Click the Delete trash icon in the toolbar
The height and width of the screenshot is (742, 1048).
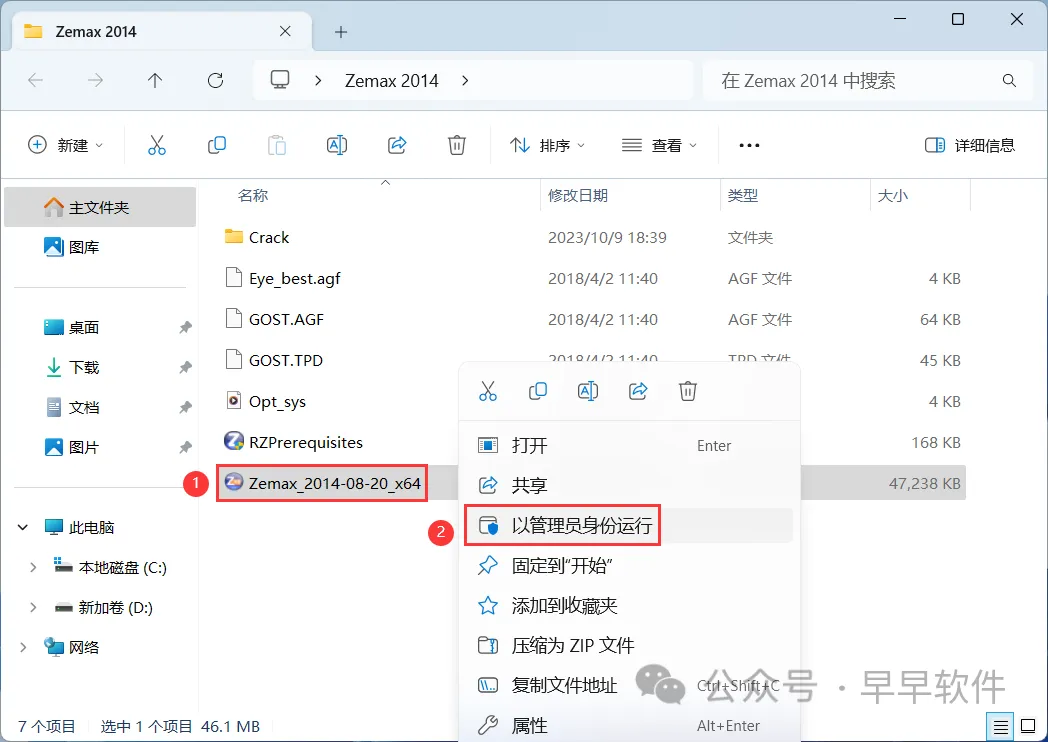(x=456, y=145)
